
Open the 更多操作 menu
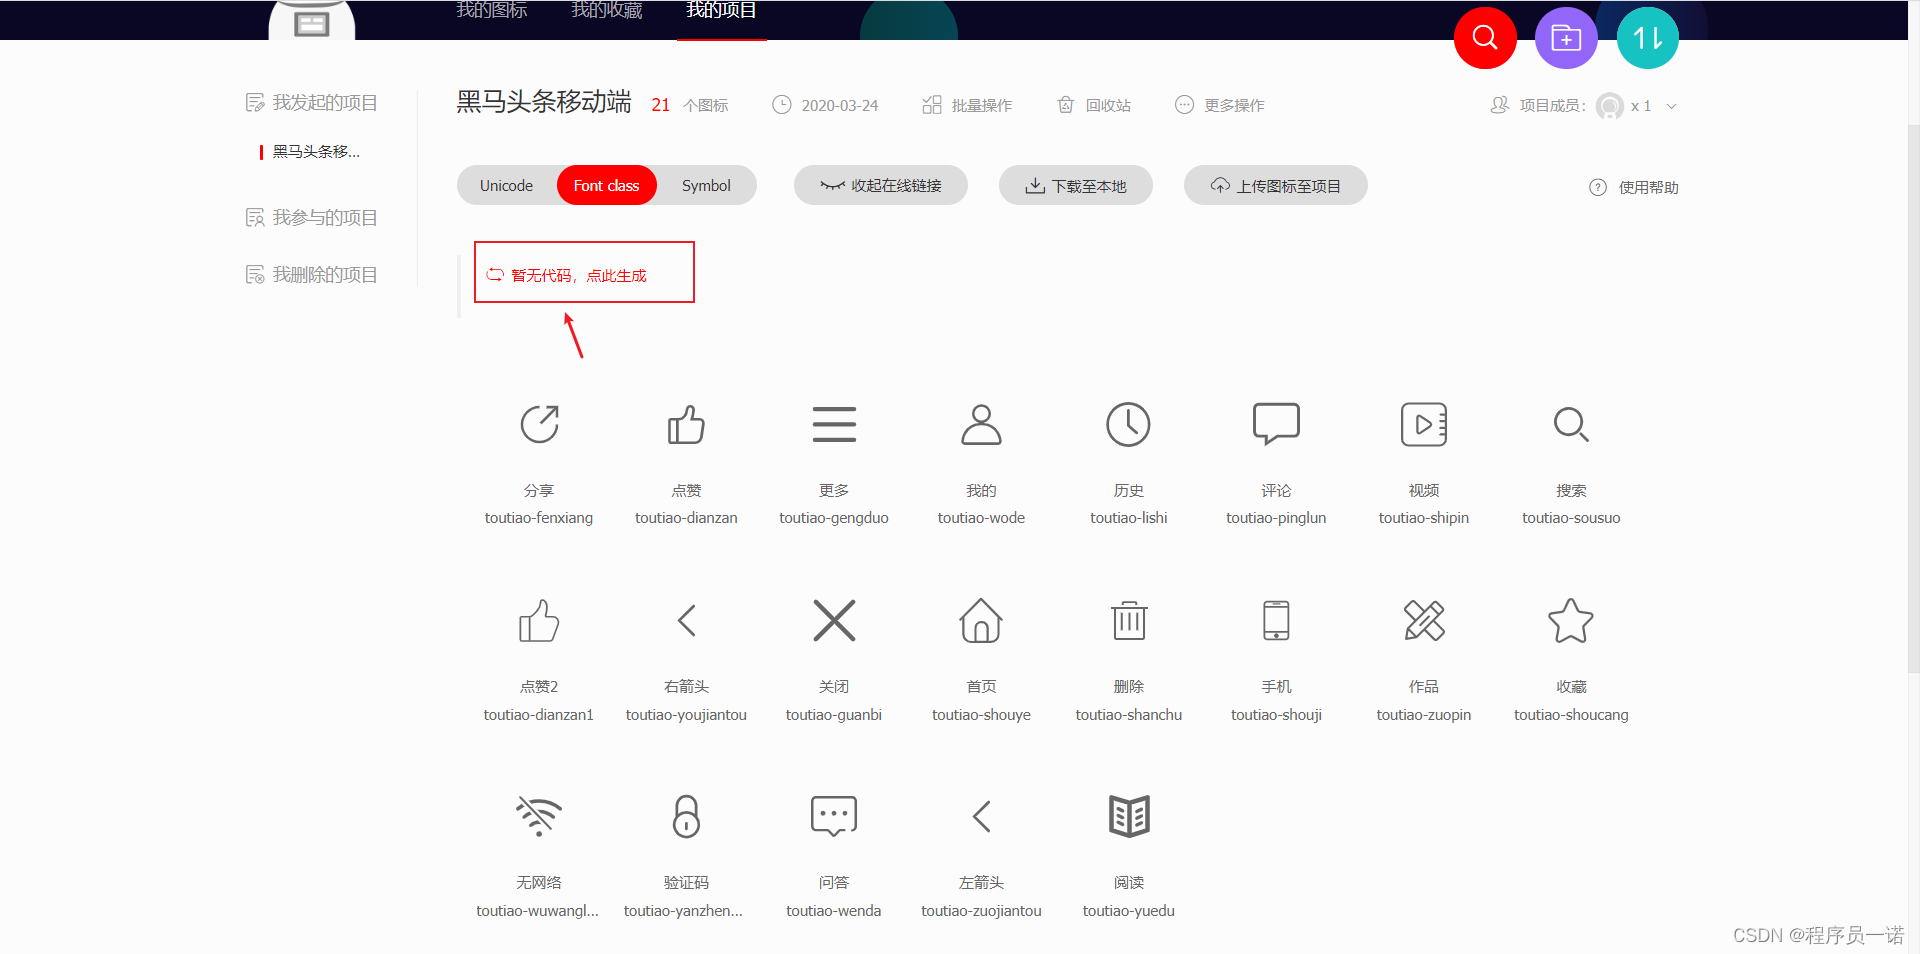coord(1219,105)
